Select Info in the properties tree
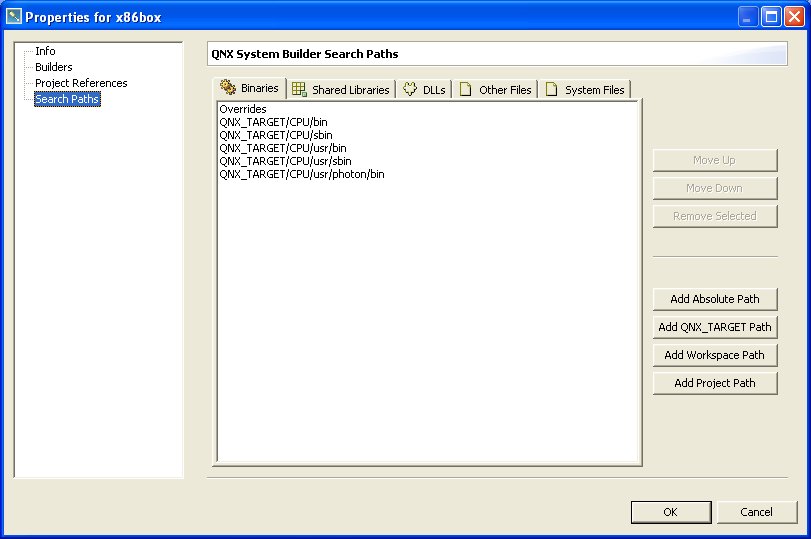Screen dimensions: 811x539 [45, 51]
